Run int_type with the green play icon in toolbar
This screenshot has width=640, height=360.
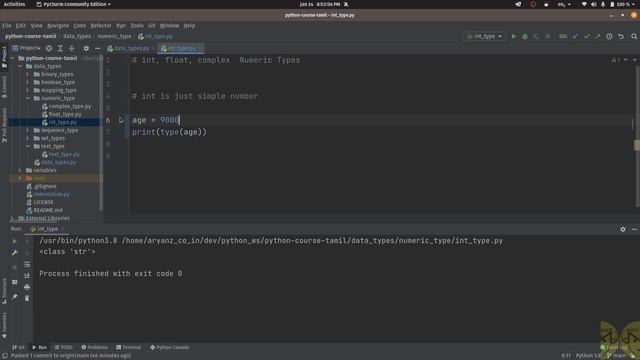(x=513, y=36)
